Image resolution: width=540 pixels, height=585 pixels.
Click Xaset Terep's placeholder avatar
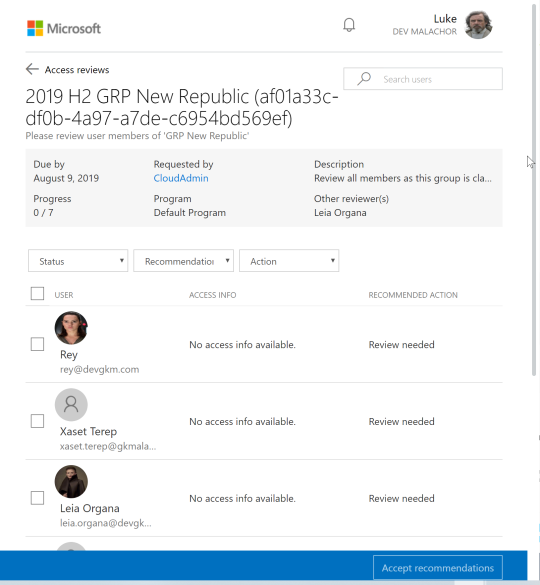coord(71,404)
